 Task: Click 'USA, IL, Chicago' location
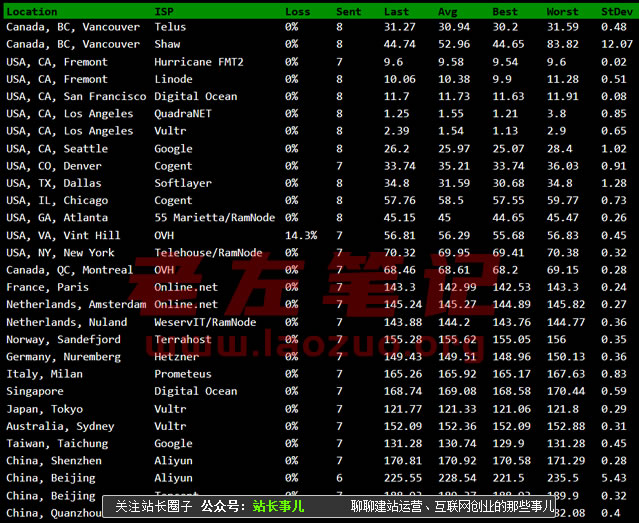pos(57,200)
